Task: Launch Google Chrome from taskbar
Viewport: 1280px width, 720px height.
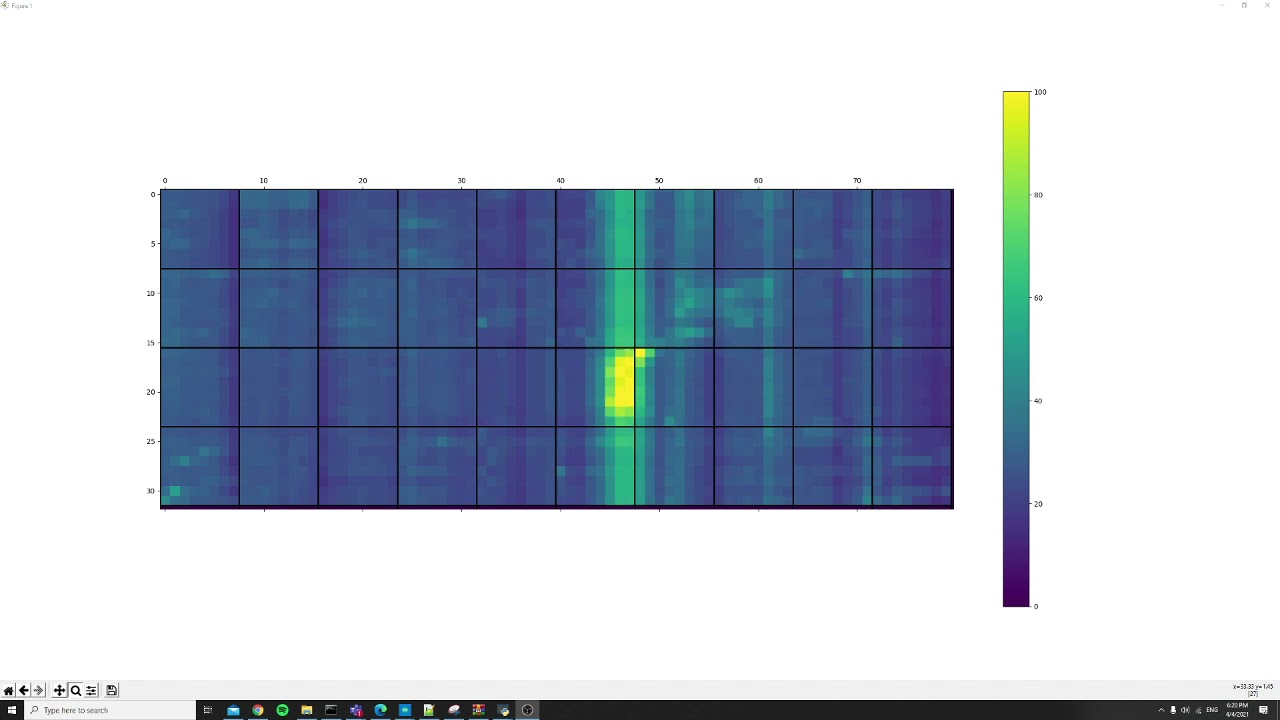Action: click(258, 710)
